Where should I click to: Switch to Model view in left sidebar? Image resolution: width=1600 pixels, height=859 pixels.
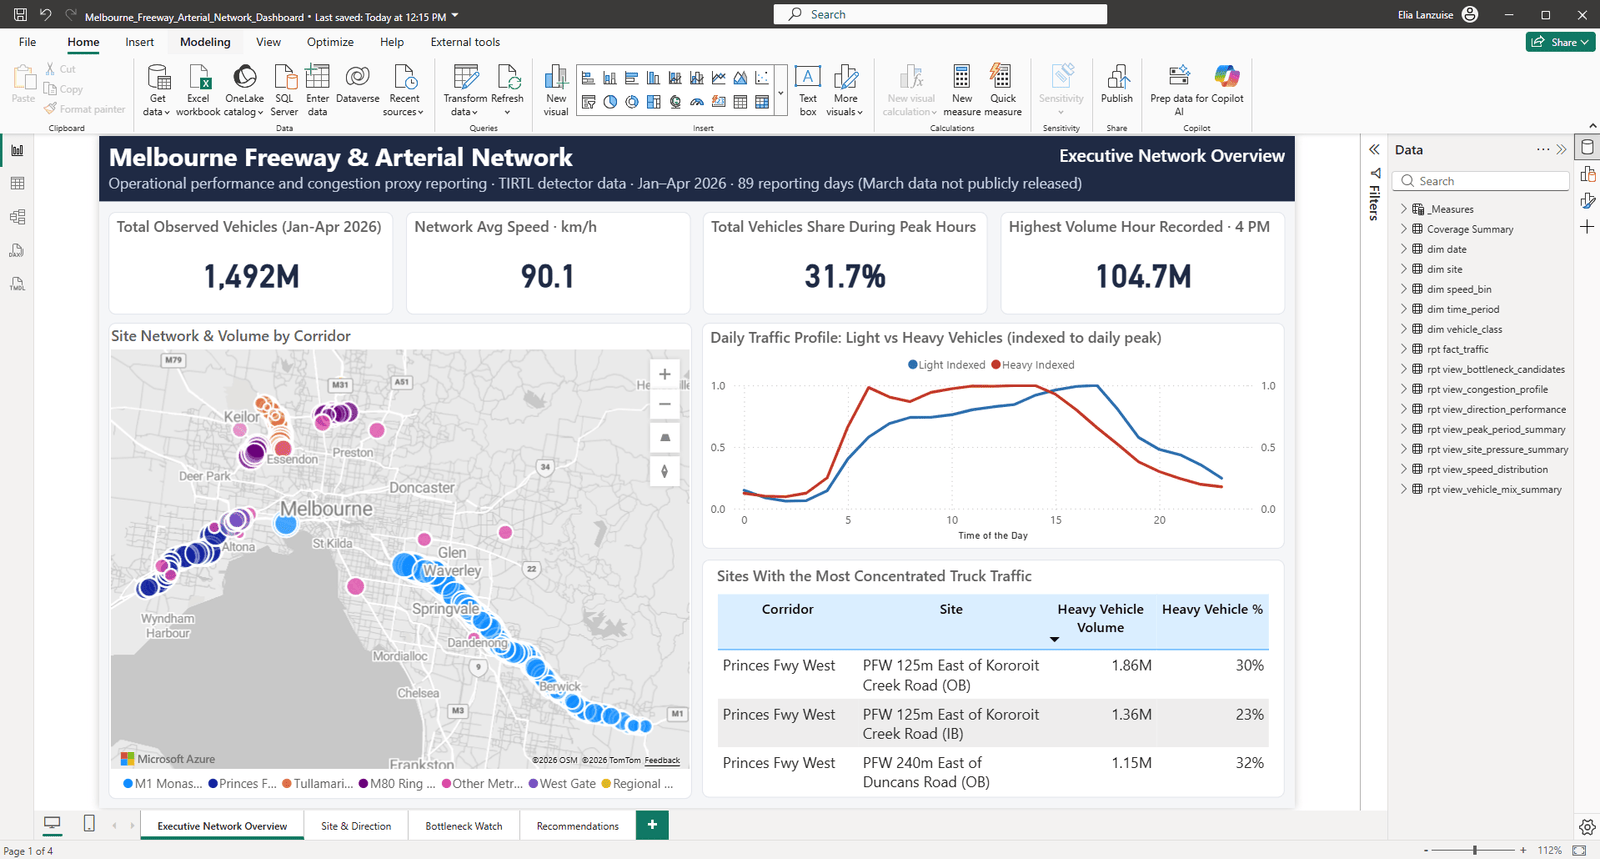tap(17, 217)
